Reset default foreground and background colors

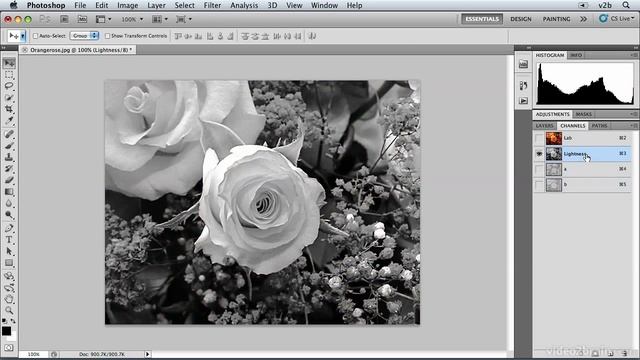pos(4,321)
